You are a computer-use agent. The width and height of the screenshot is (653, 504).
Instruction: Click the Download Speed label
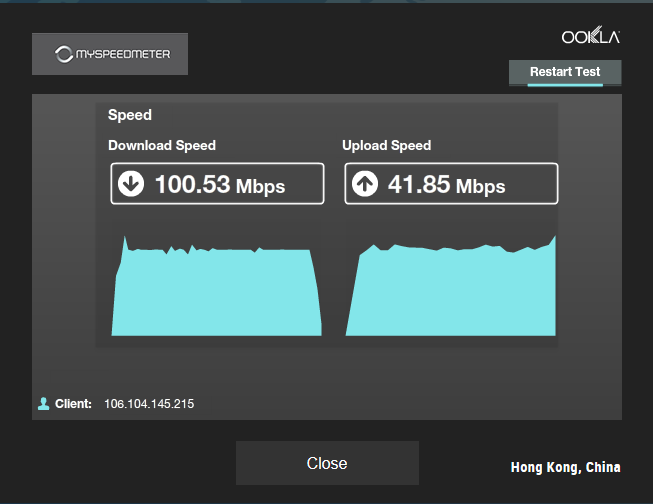pyautogui.click(x=162, y=145)
